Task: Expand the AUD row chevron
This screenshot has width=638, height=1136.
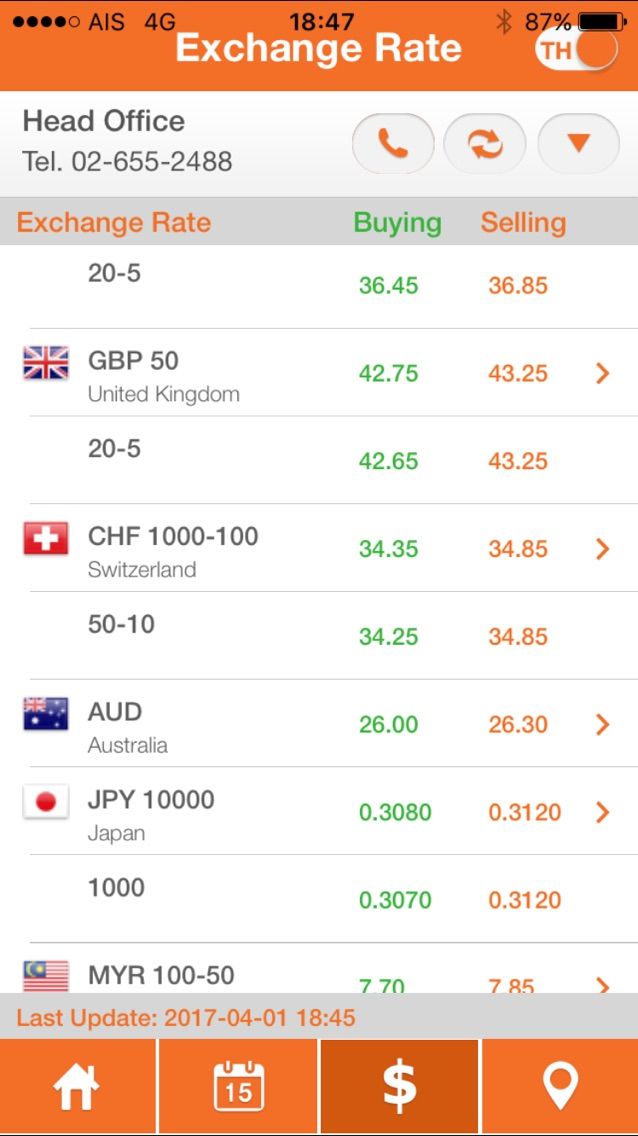Action: point(602,724)
